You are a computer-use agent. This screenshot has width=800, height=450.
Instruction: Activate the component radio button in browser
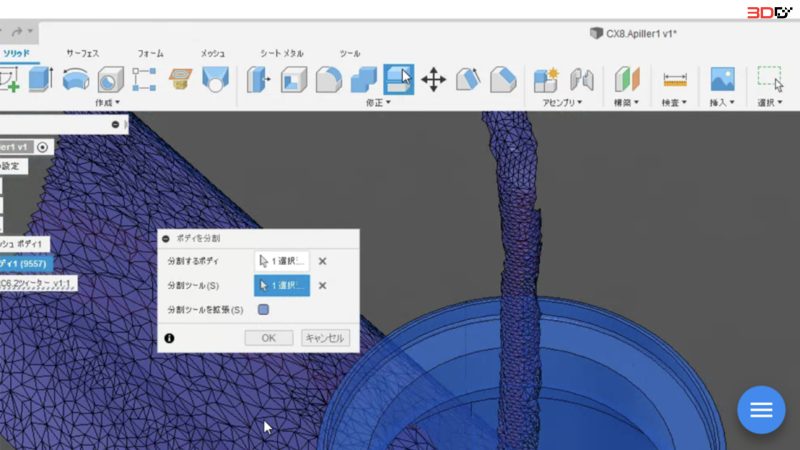tap(42, 147)
